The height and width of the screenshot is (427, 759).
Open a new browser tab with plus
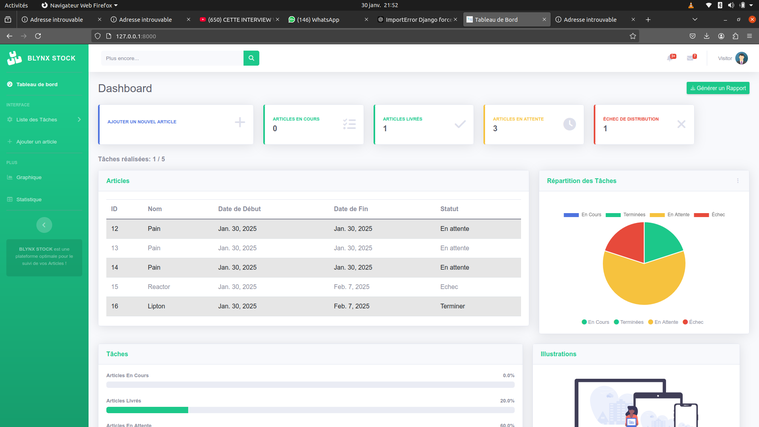[x=648, y=19]
